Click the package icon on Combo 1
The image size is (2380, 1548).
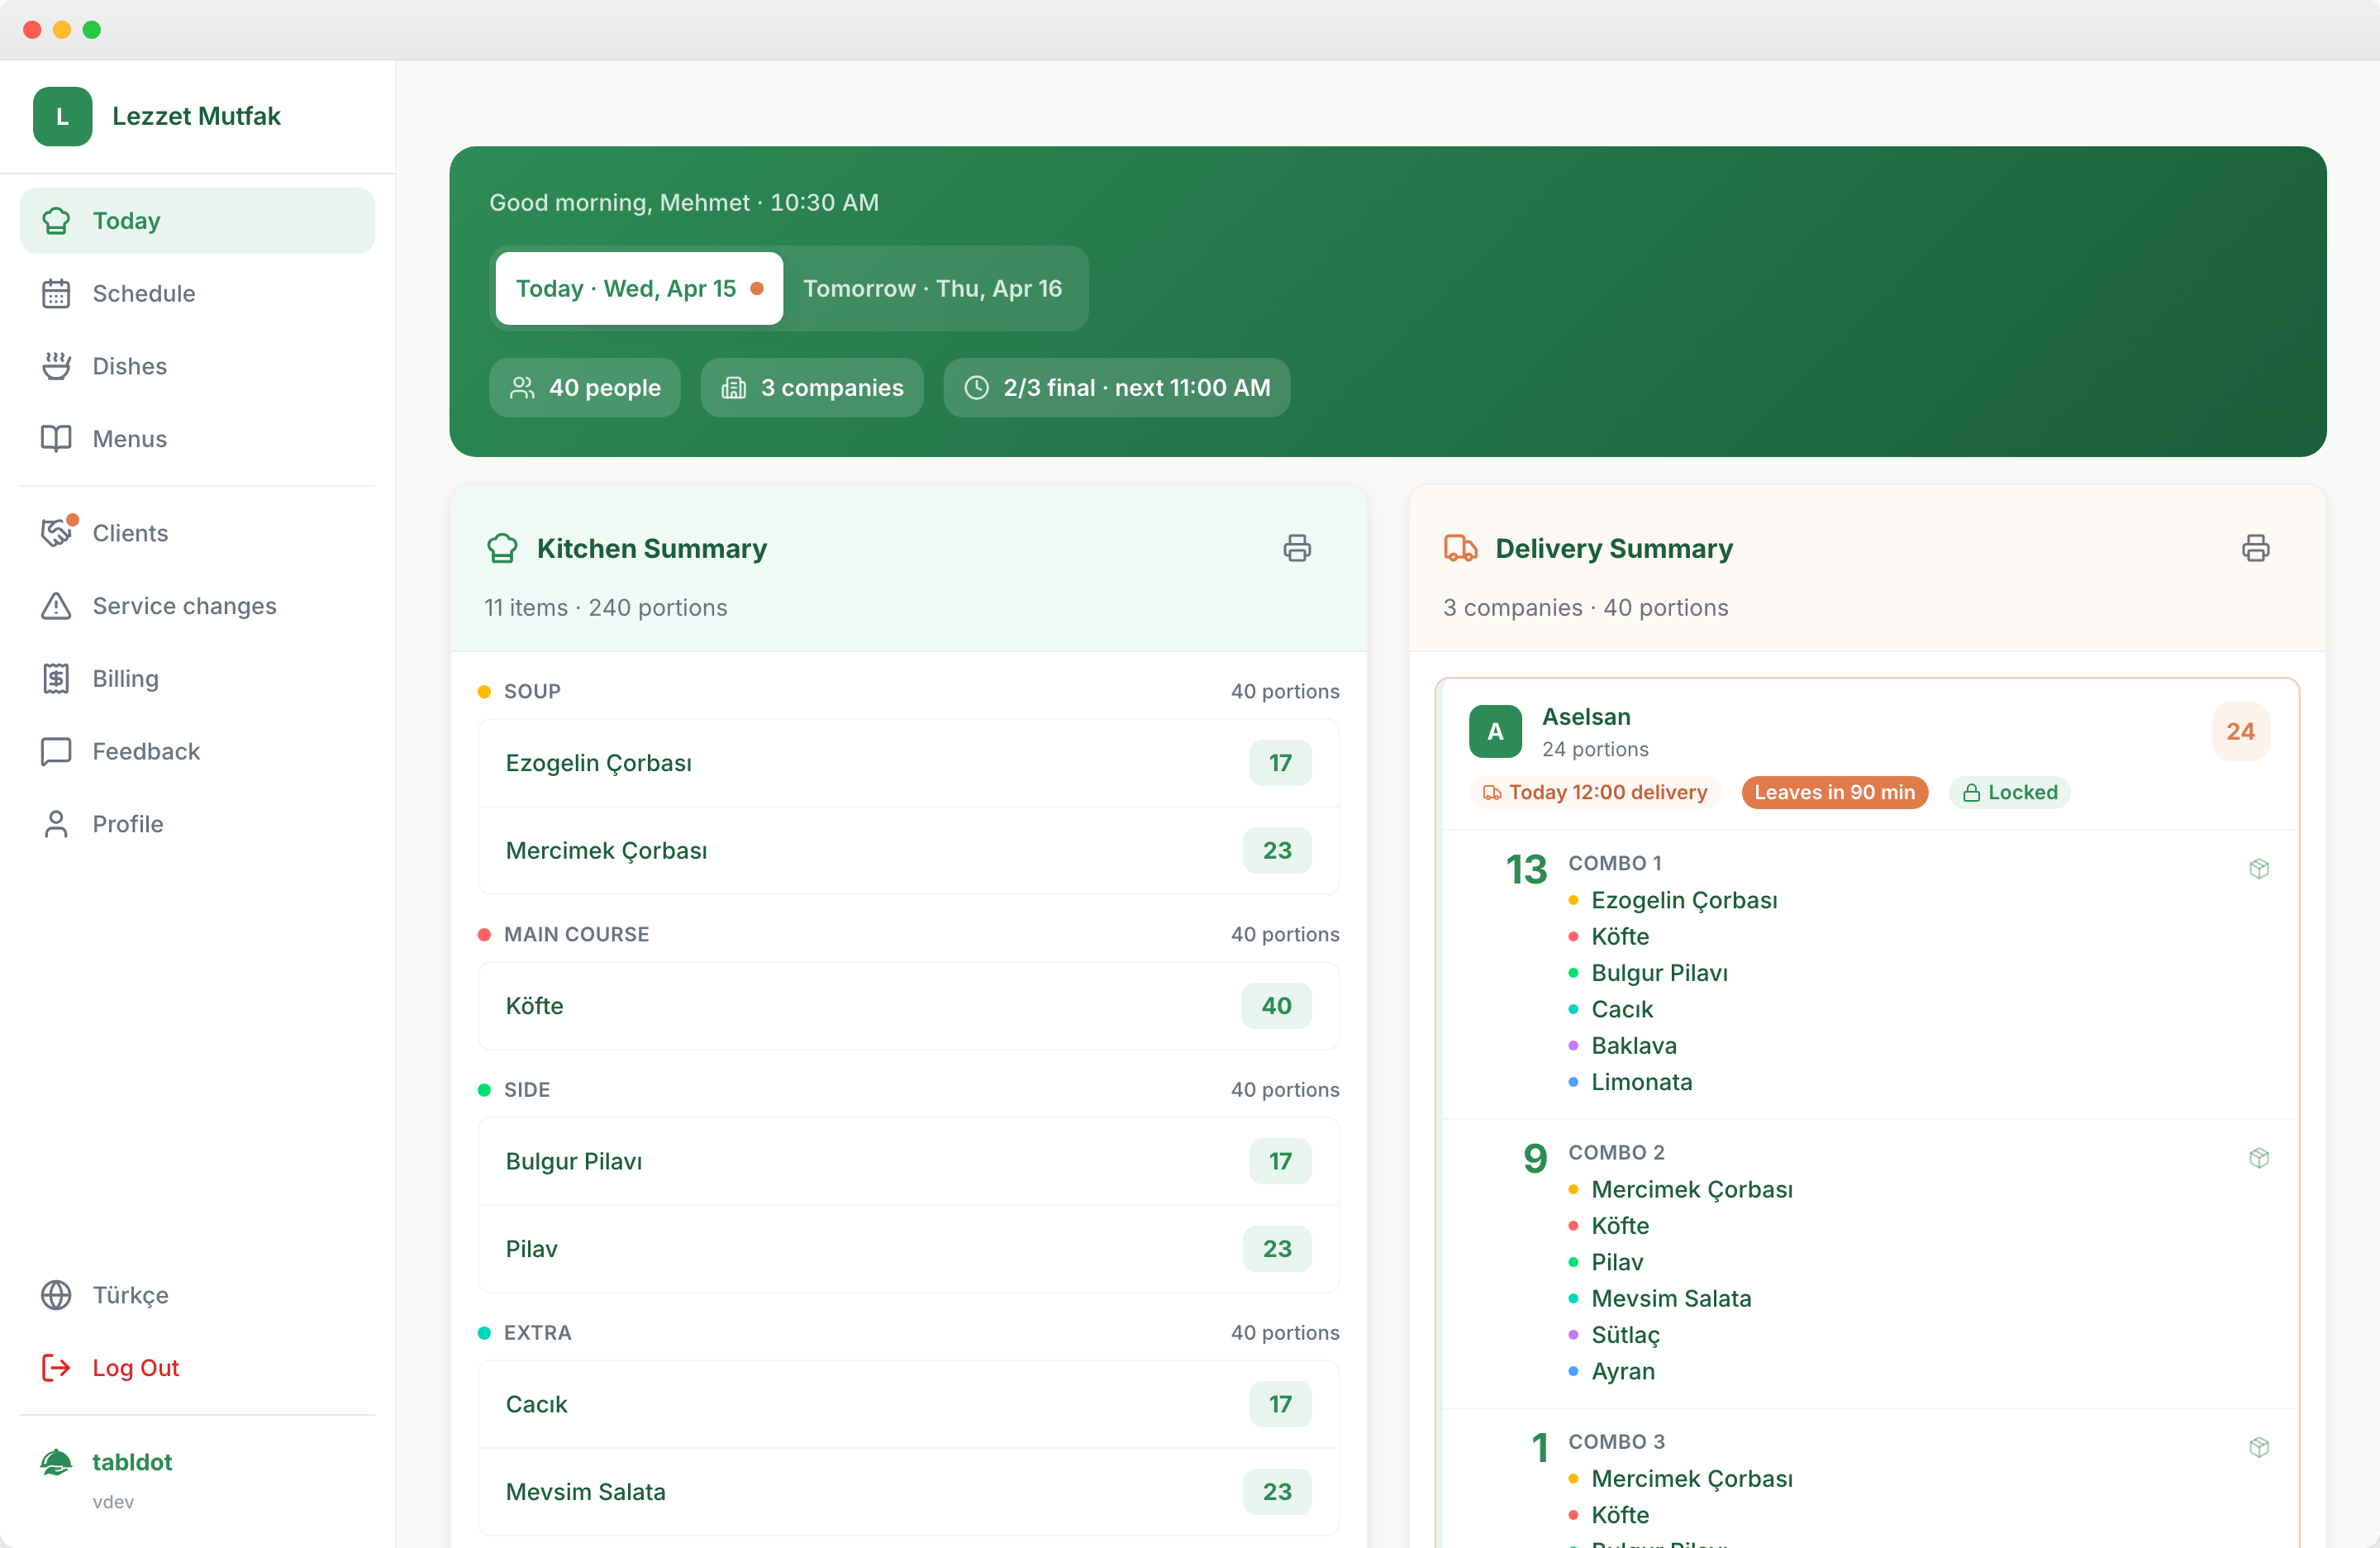(x=2258, y=868)
